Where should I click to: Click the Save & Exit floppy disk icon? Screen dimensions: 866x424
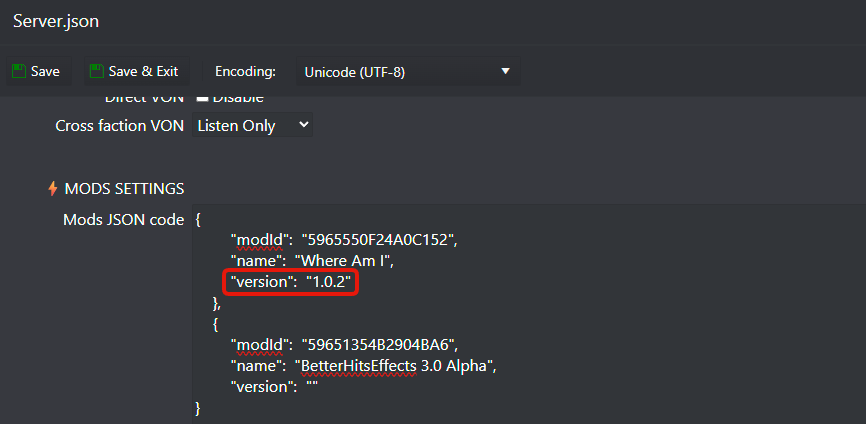pyautogui.click(x=96, y=71)
